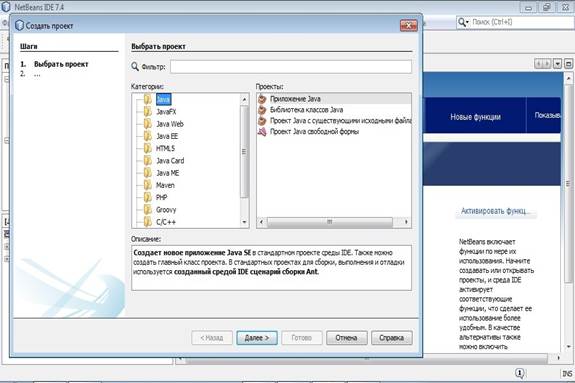The height and width of the screenshot is (383, 575).
Task: Click the C/C++ folder icon
Action: pos(148,222)
